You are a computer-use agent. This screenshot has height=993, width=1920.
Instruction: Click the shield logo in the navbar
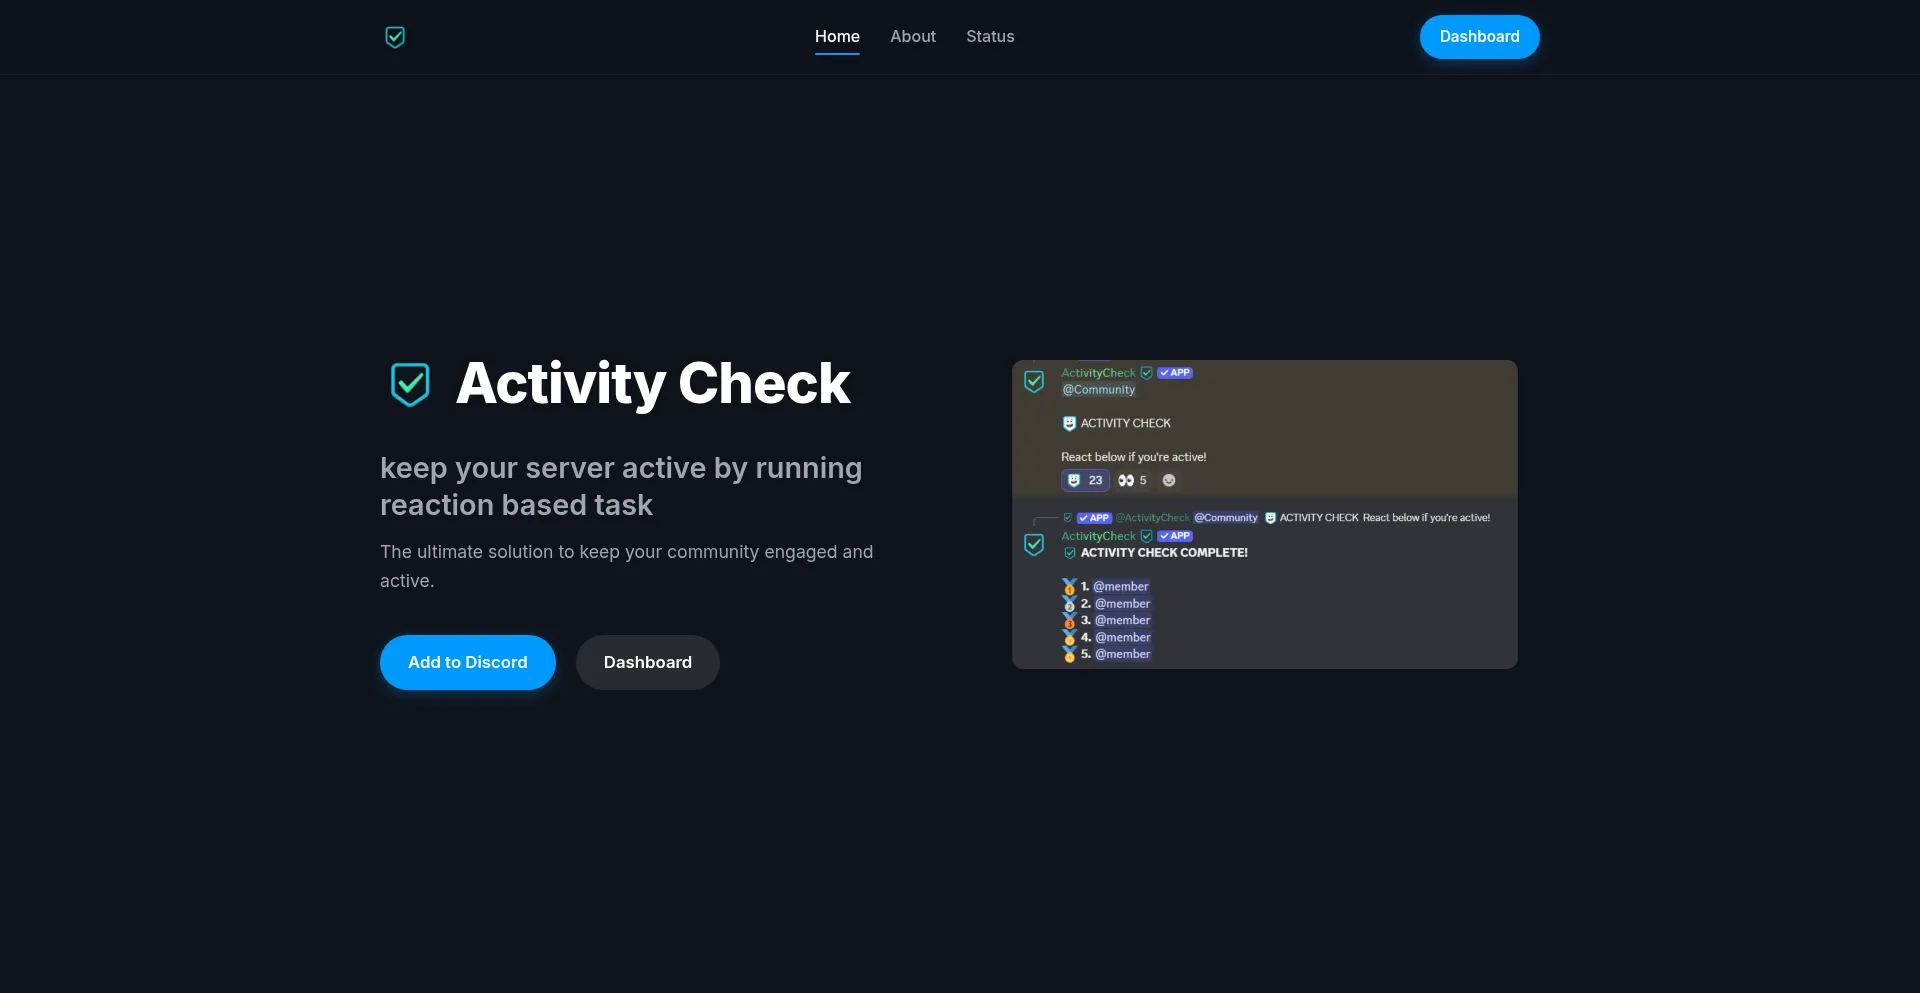pos(395,37)
